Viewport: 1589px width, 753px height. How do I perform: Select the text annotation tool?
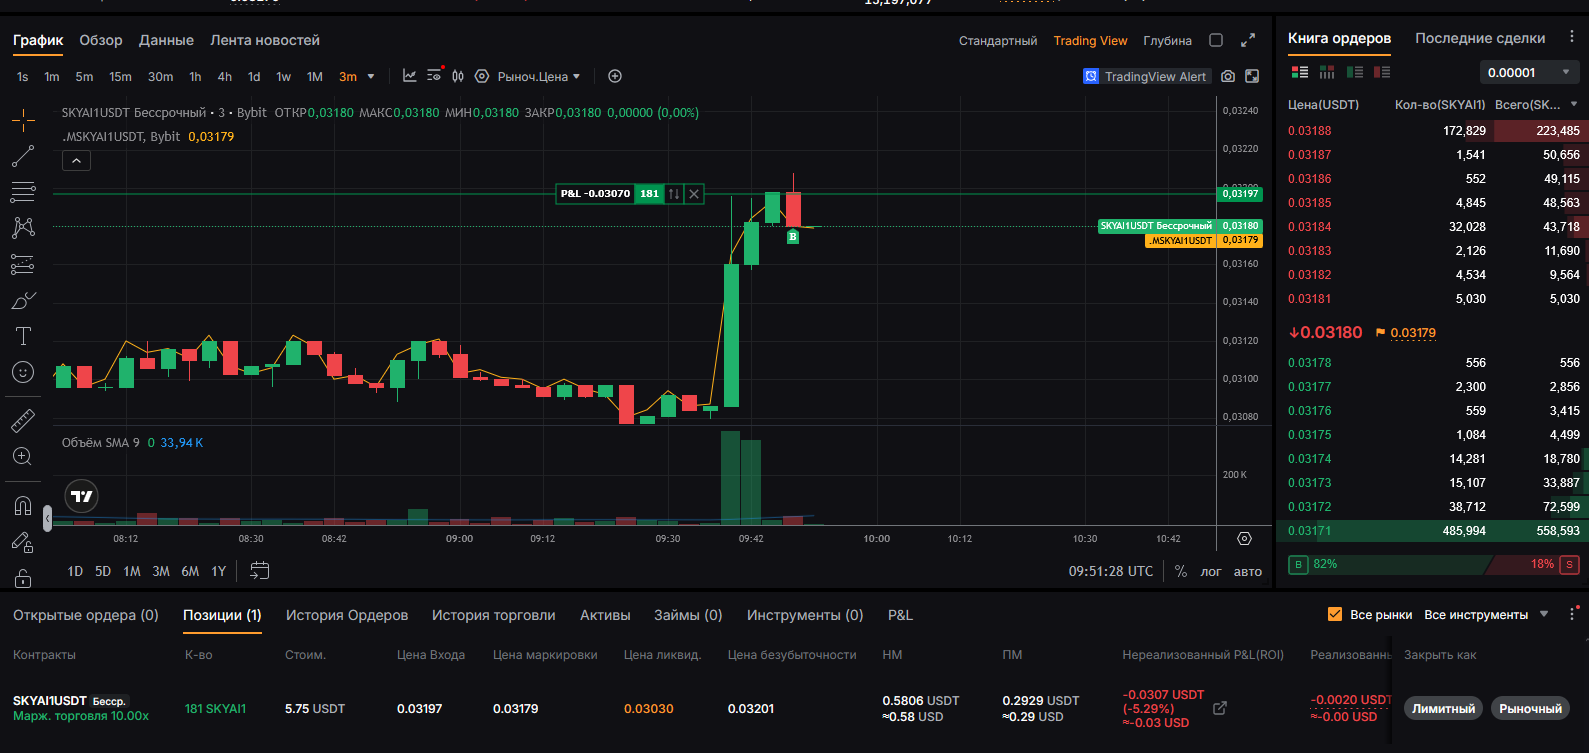[x=23, y=336]
